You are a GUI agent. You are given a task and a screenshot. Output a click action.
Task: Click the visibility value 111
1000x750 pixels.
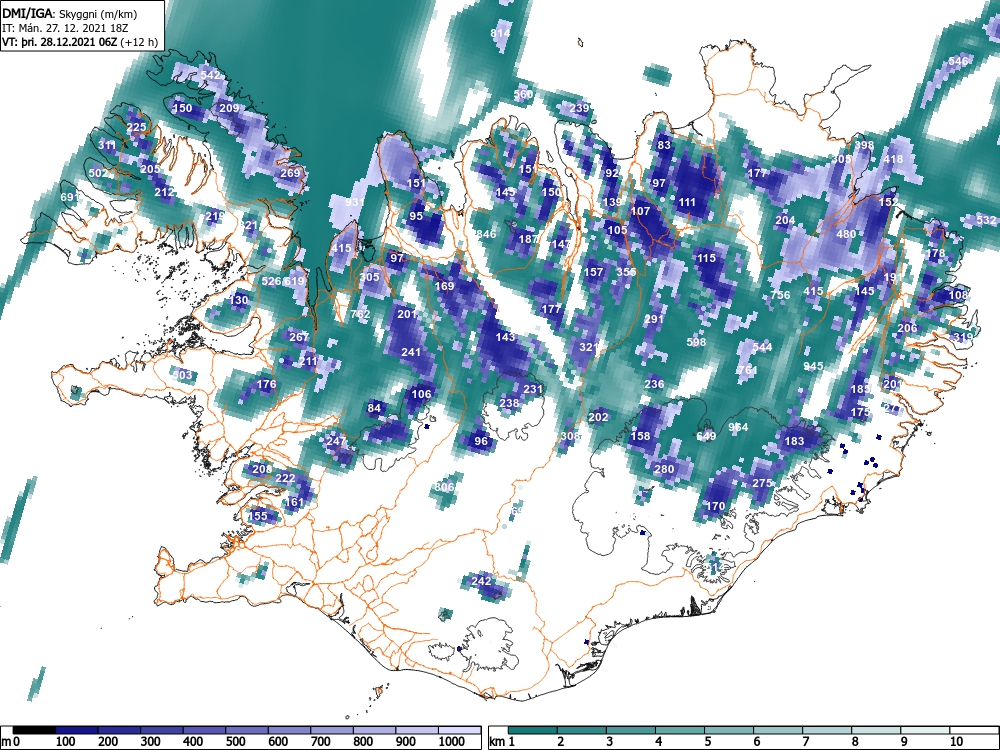[x=687, y=202]
